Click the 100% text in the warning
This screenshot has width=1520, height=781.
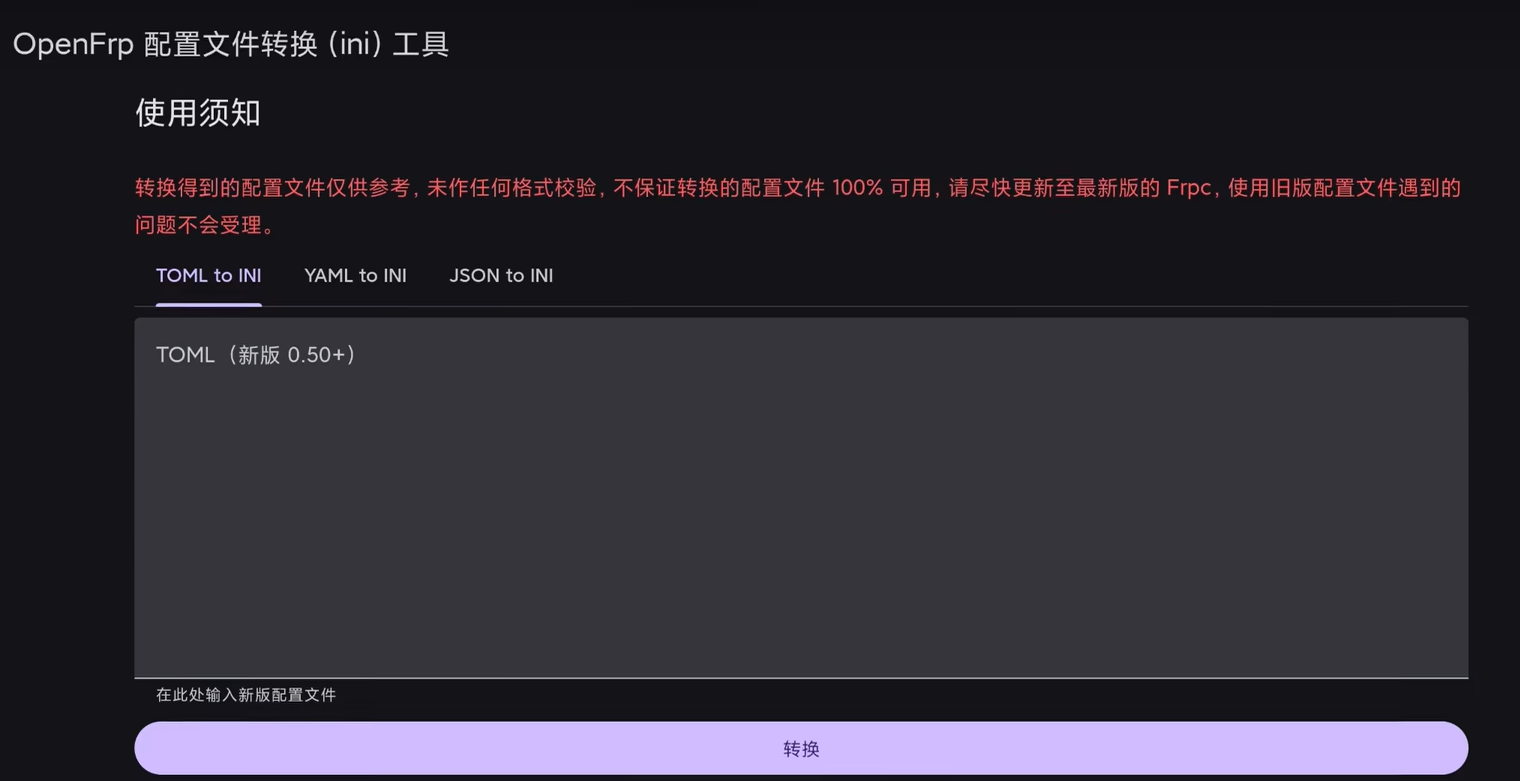click(x=857, y=188)
